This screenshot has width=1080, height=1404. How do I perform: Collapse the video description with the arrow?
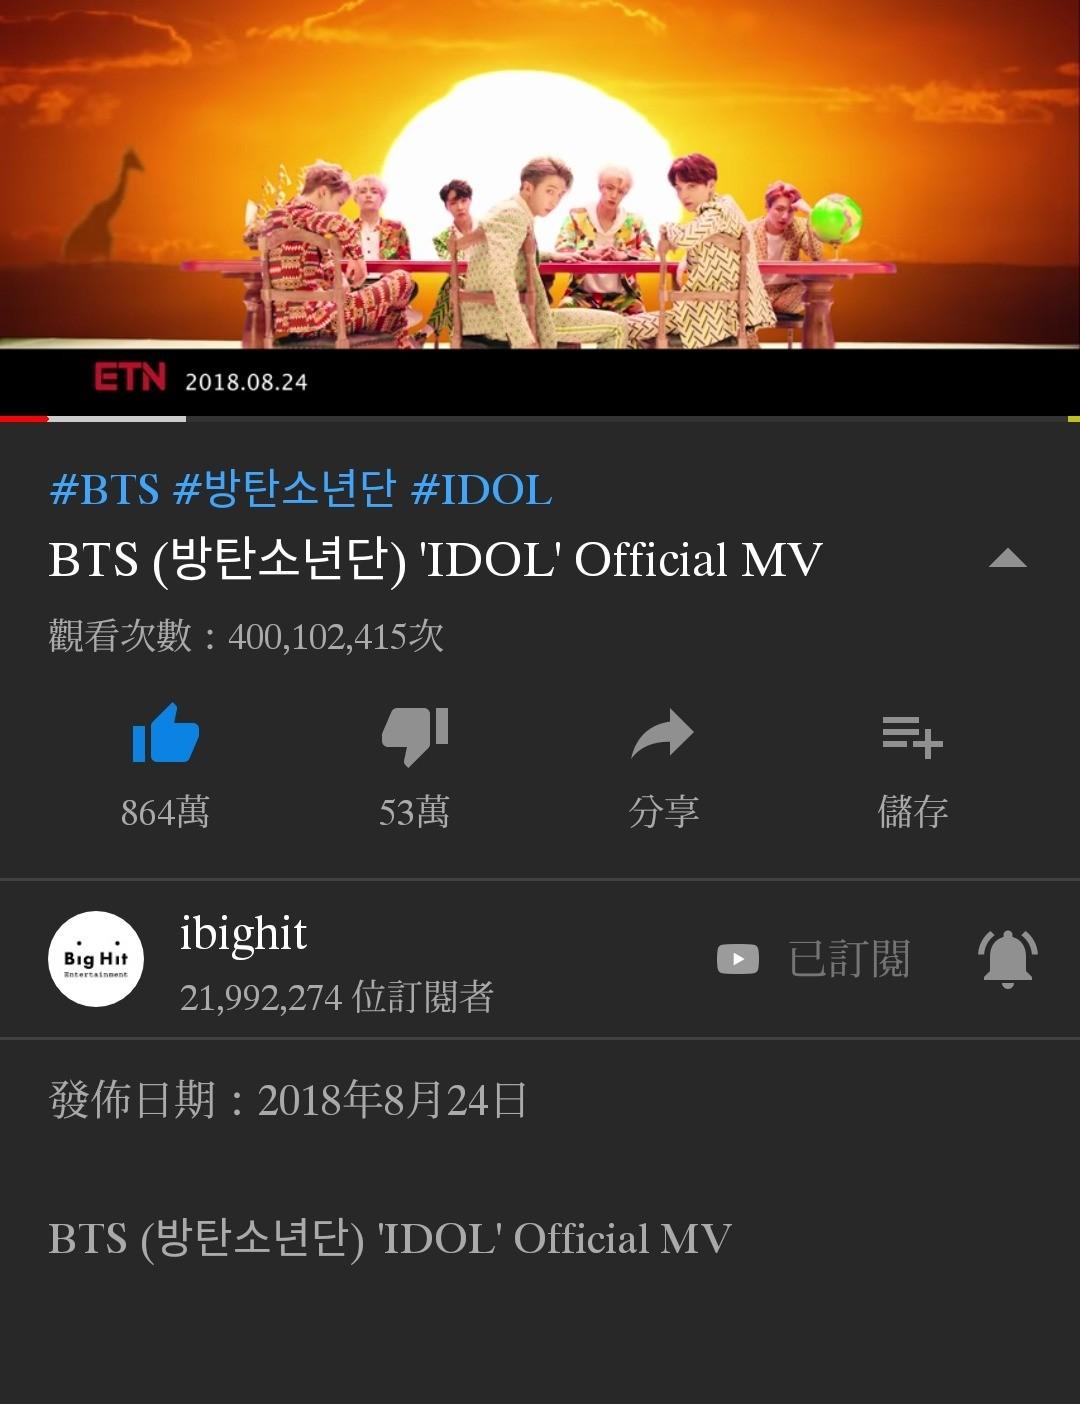click(x=1007, y=559)
